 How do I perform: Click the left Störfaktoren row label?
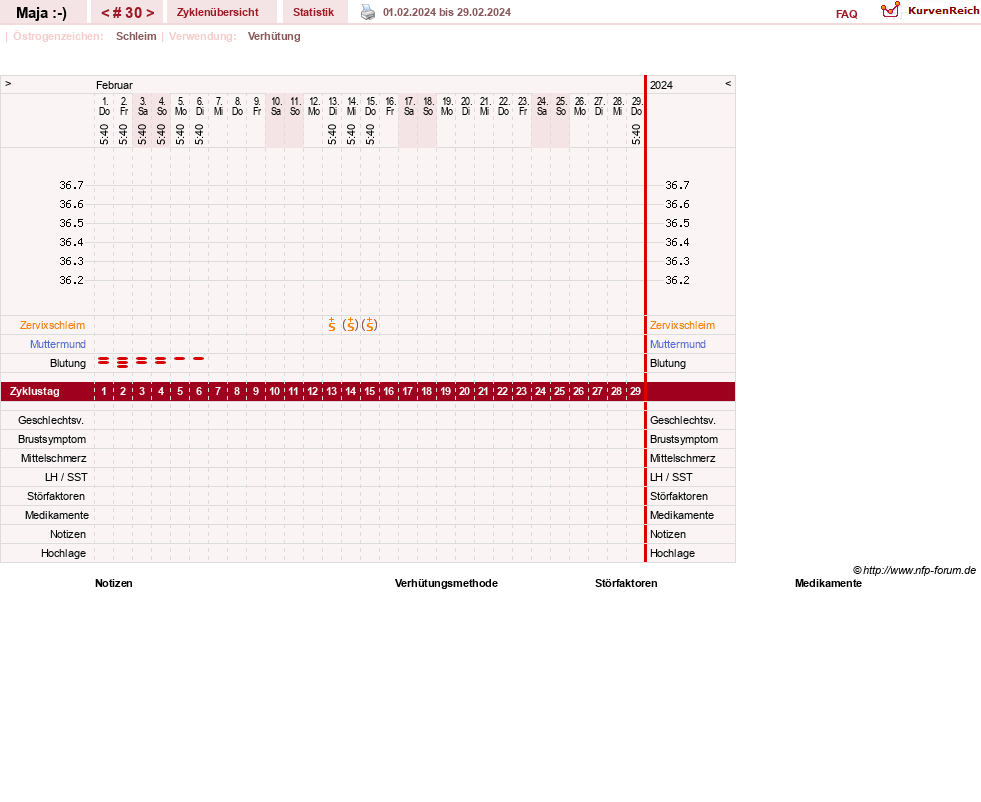pyautogui.click(x=56, y=496)
